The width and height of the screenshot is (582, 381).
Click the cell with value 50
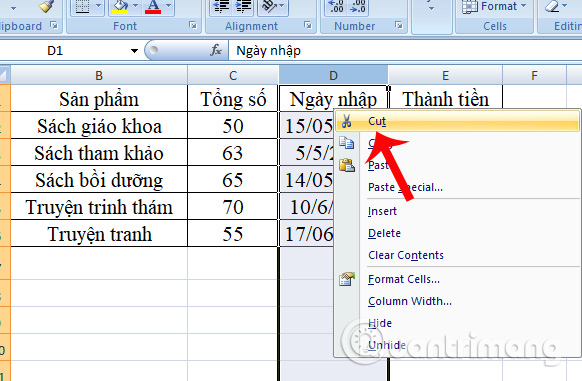pos(233,126)
